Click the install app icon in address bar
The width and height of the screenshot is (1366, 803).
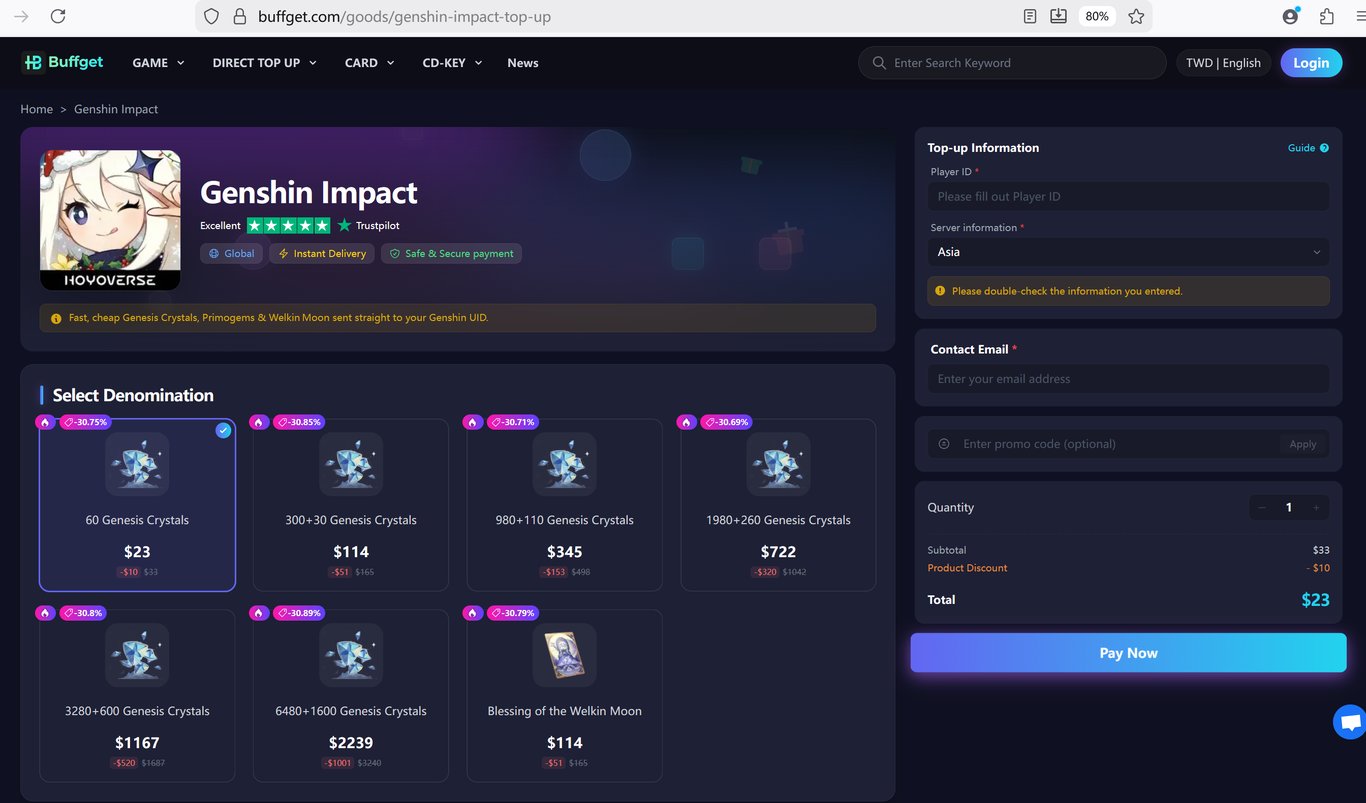point(1059,16)
